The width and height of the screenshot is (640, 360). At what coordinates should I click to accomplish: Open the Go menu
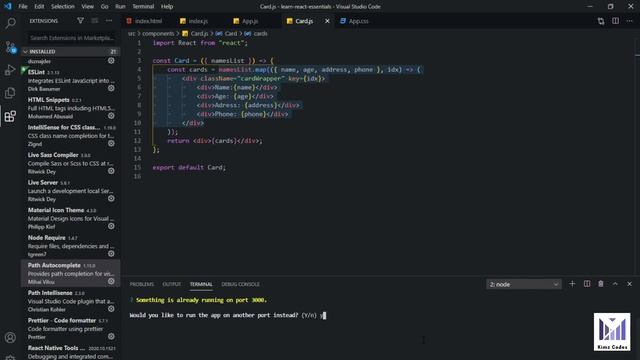(104, 7)
